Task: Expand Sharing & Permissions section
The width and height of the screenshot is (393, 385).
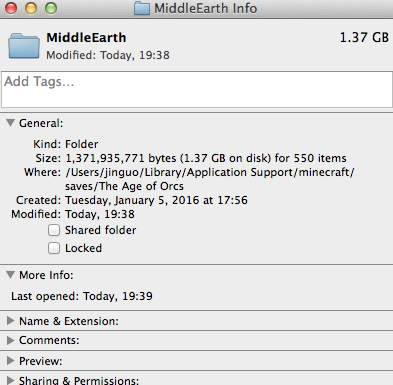Action: tap(11, 380)
